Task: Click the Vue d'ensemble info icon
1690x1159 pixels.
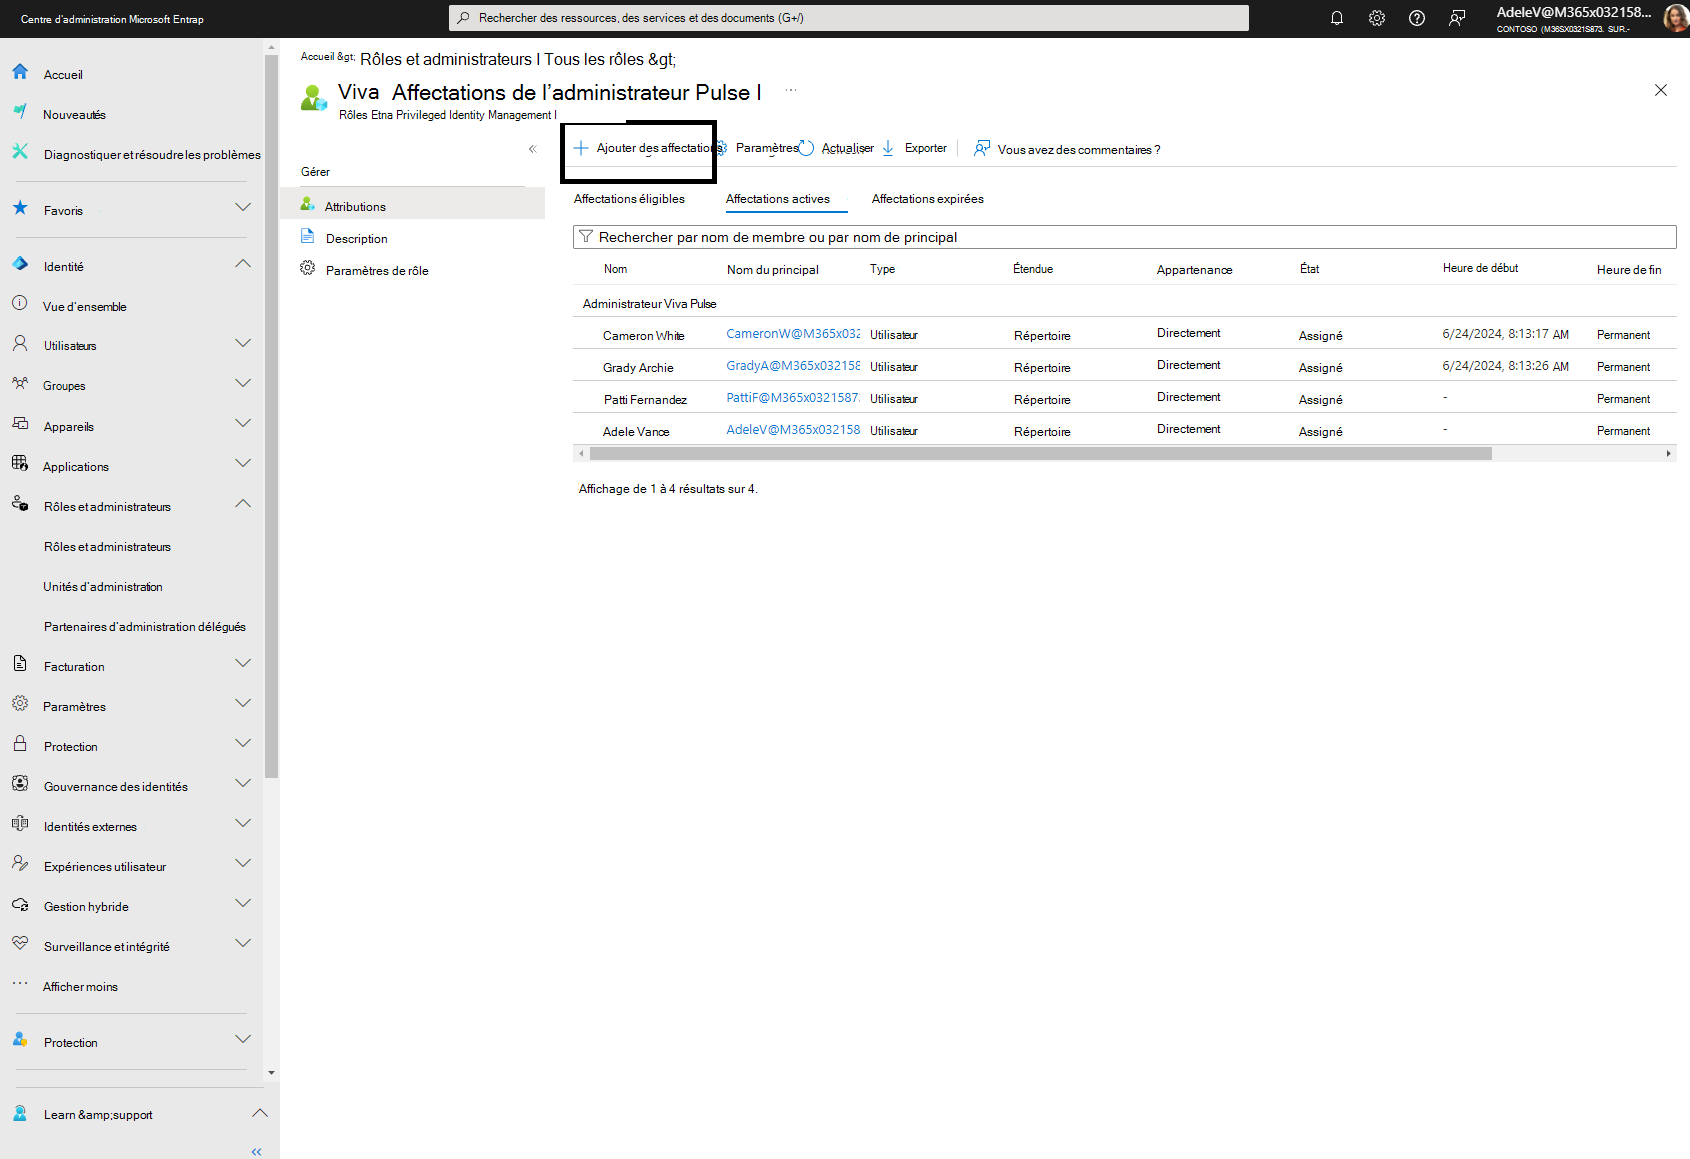Action: coord(20,303)
